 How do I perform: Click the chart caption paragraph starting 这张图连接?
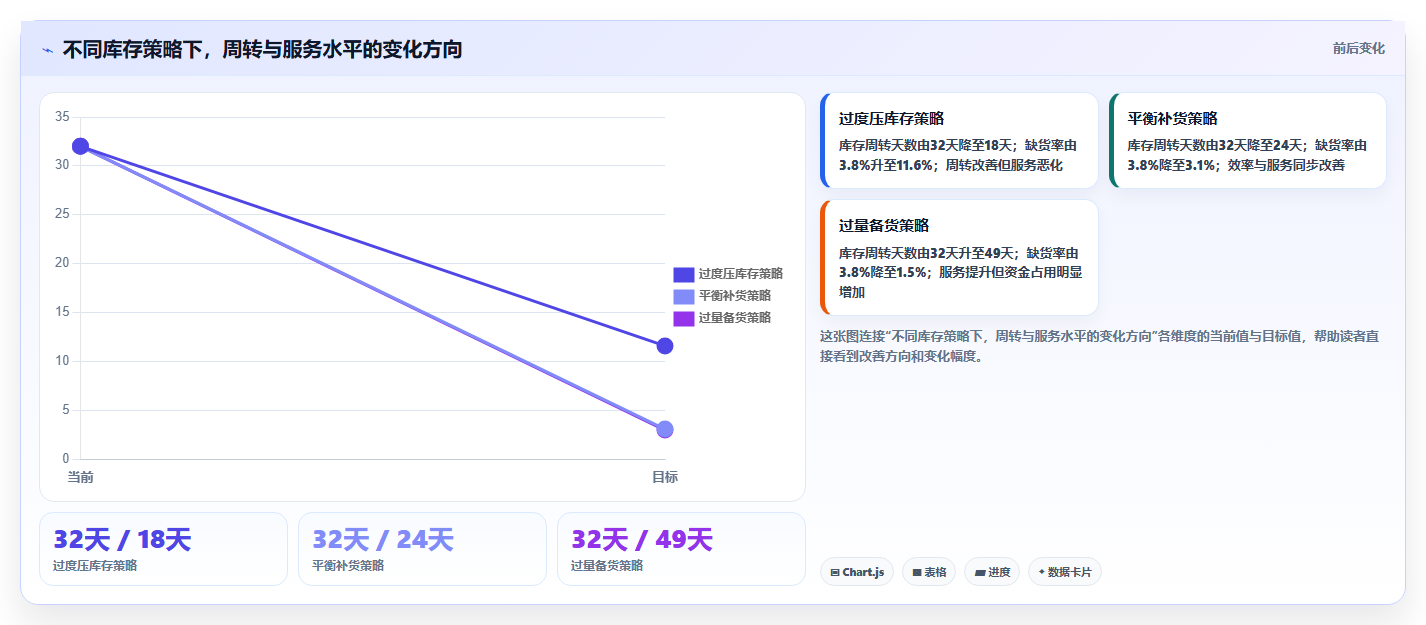(1100, 346)
